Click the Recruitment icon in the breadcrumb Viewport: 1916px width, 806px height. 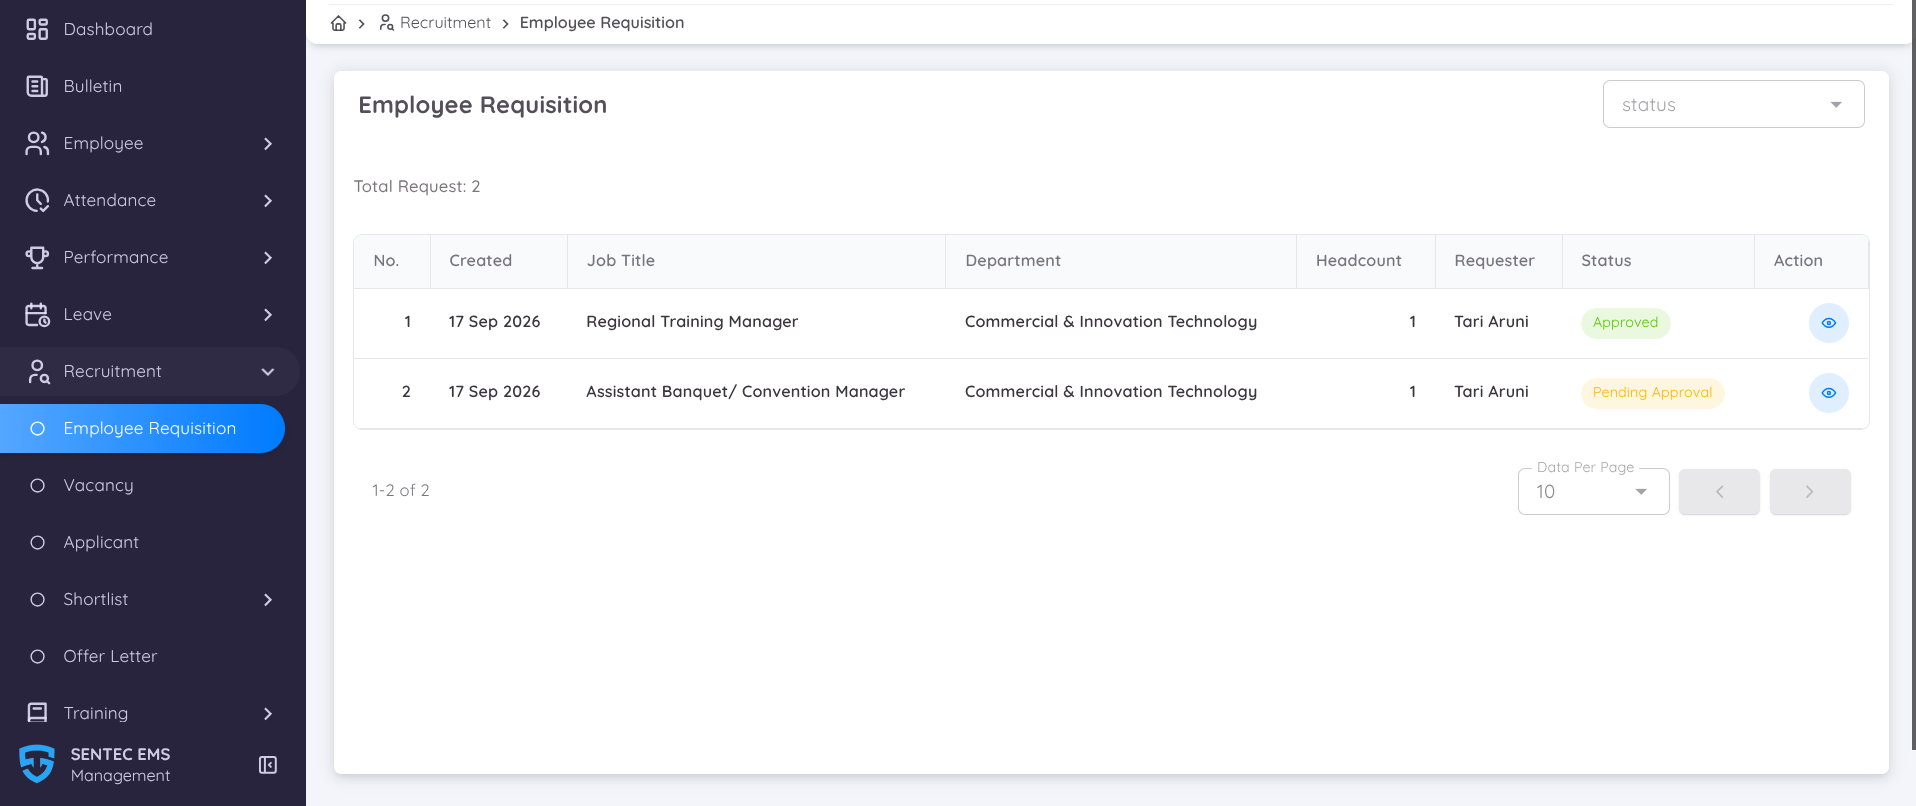tap(386, 23)
